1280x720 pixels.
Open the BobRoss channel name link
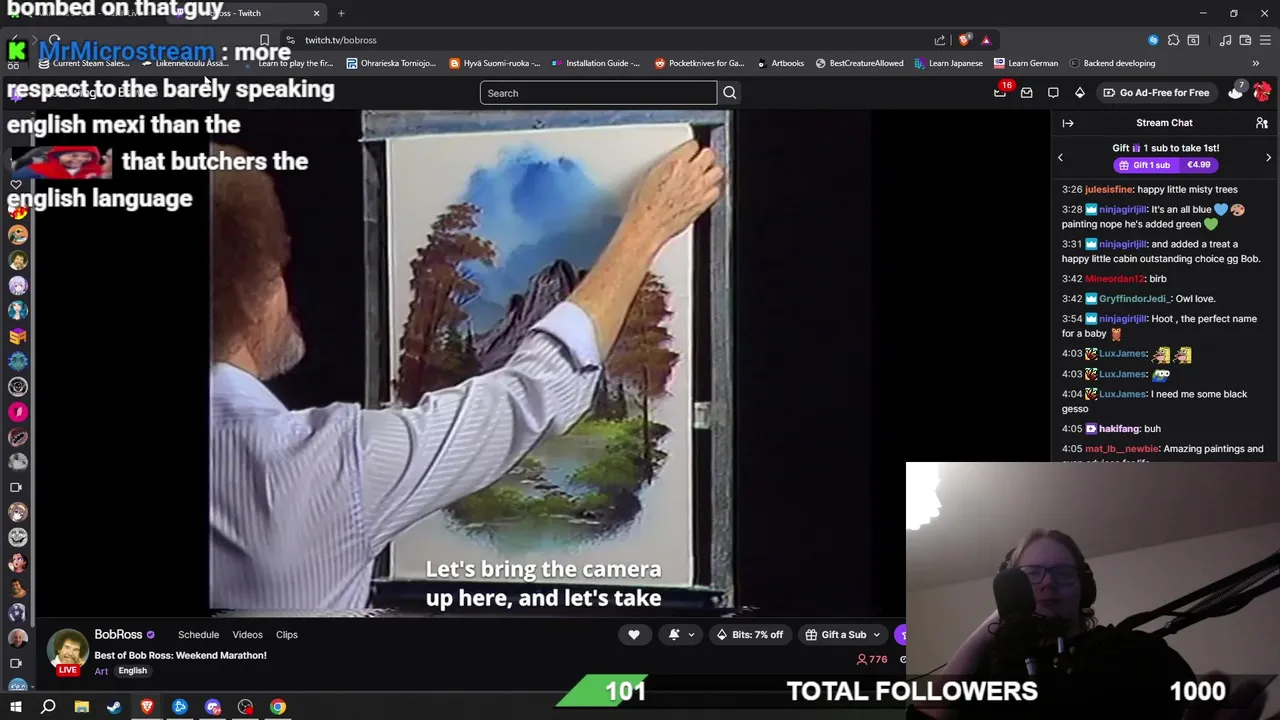coord(118,635)
